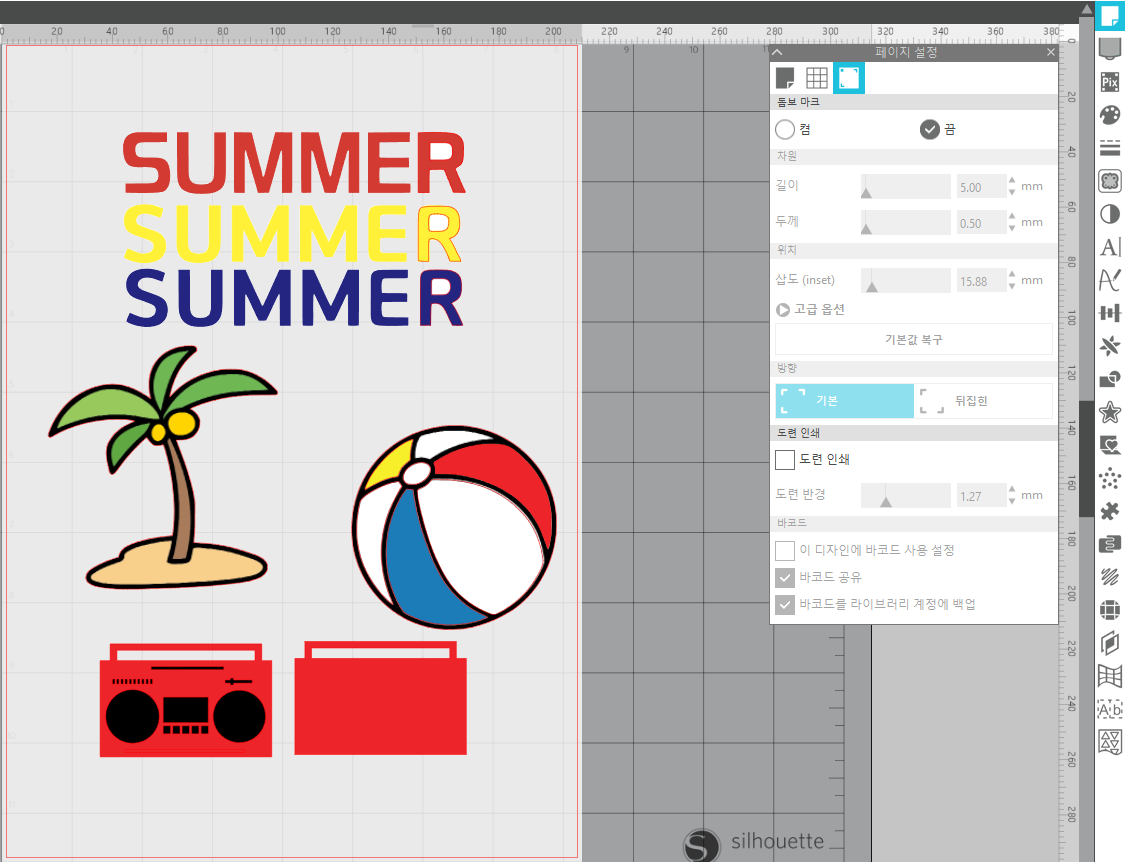Open the PixScan panel icon

coord(1109,81)
